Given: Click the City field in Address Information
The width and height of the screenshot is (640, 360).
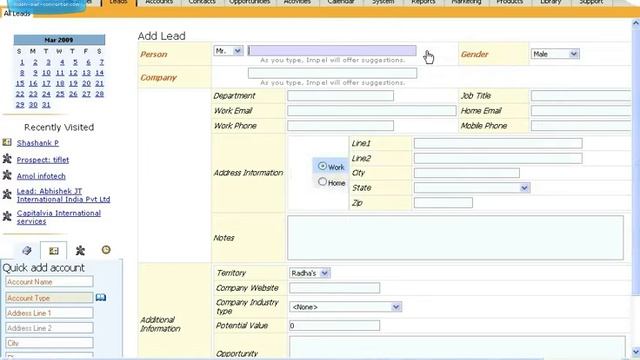Looking at the screenshot, I should pyautogui.click(x=467, y=173).
